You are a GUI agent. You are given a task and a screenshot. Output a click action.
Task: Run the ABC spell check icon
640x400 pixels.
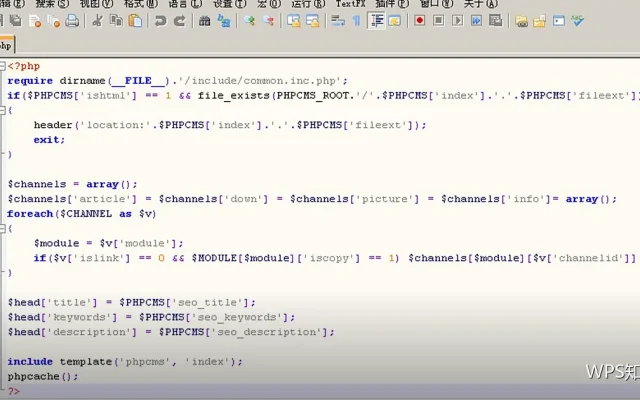tap(578, 20)
